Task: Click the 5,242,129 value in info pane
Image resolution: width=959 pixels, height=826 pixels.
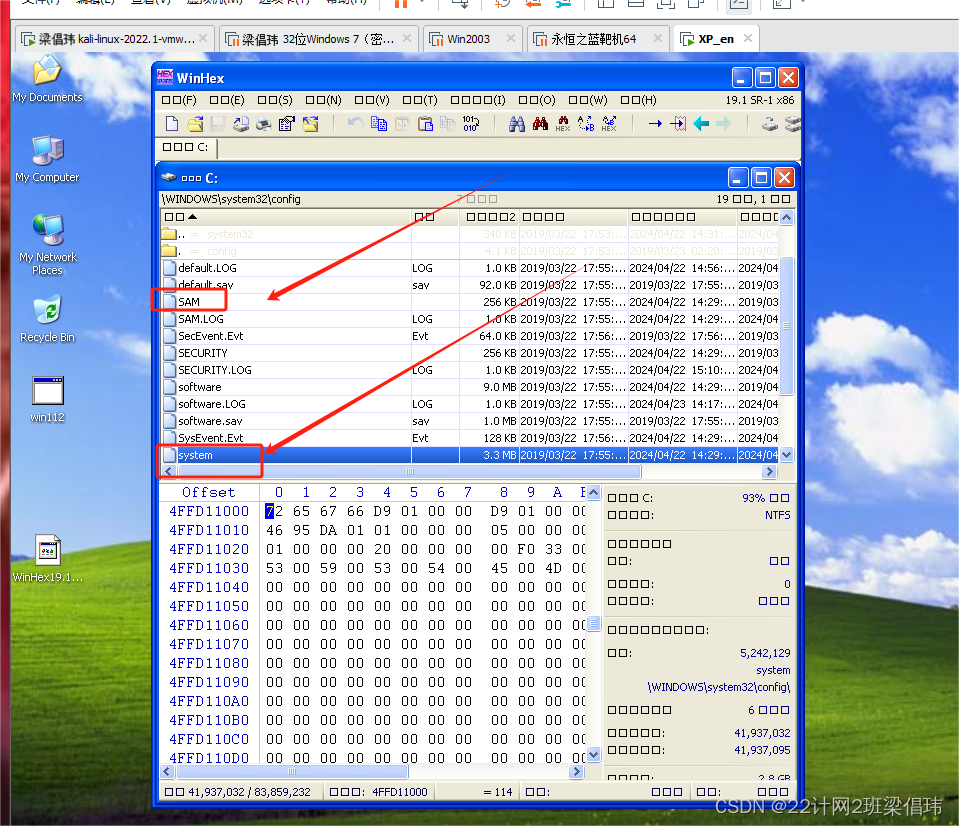Action: coord(765,654)
